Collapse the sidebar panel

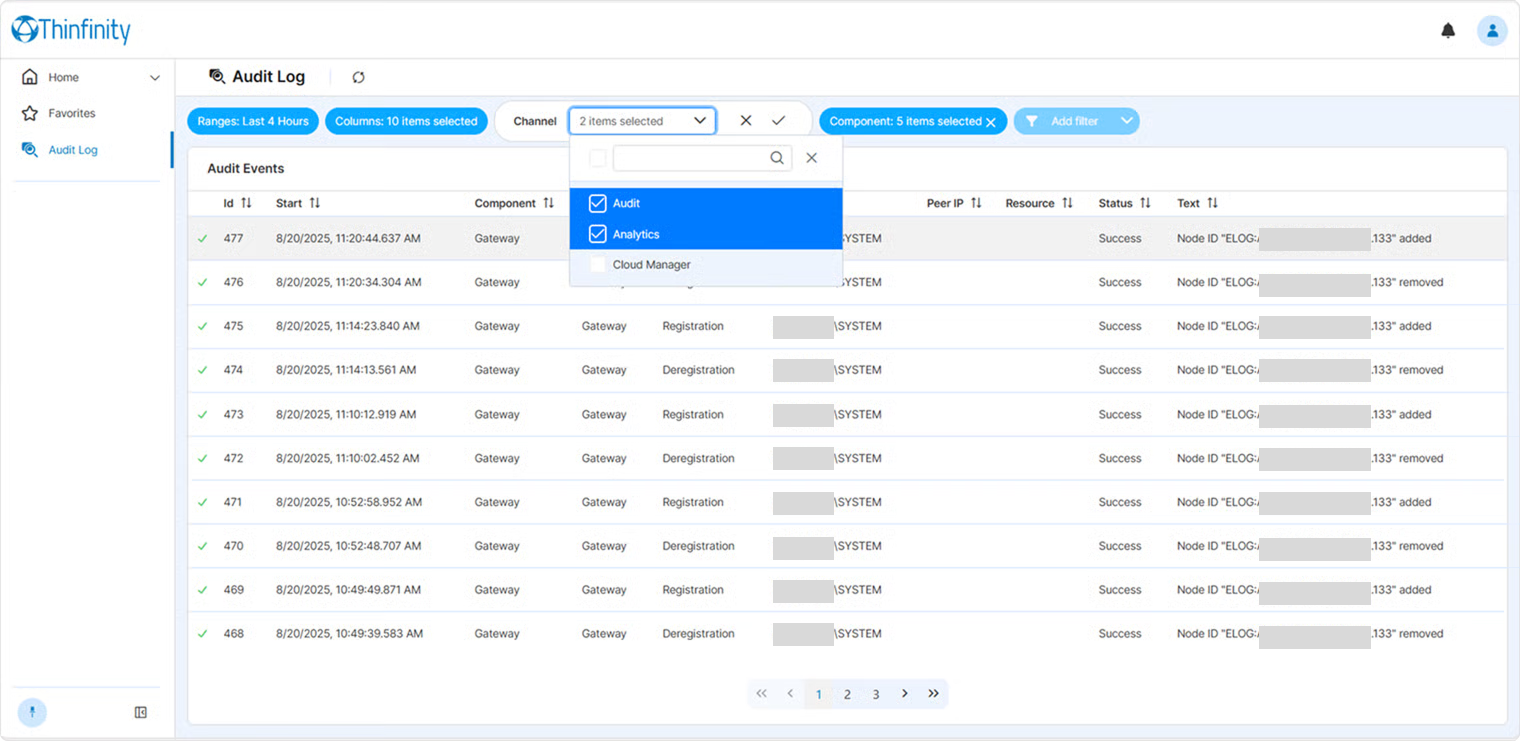click(x=141, y=712)
